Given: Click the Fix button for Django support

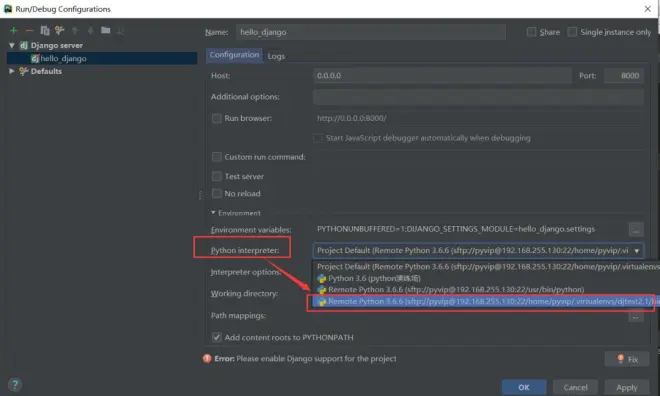Looking at the screenshot, I should click(x=627, y=359).
